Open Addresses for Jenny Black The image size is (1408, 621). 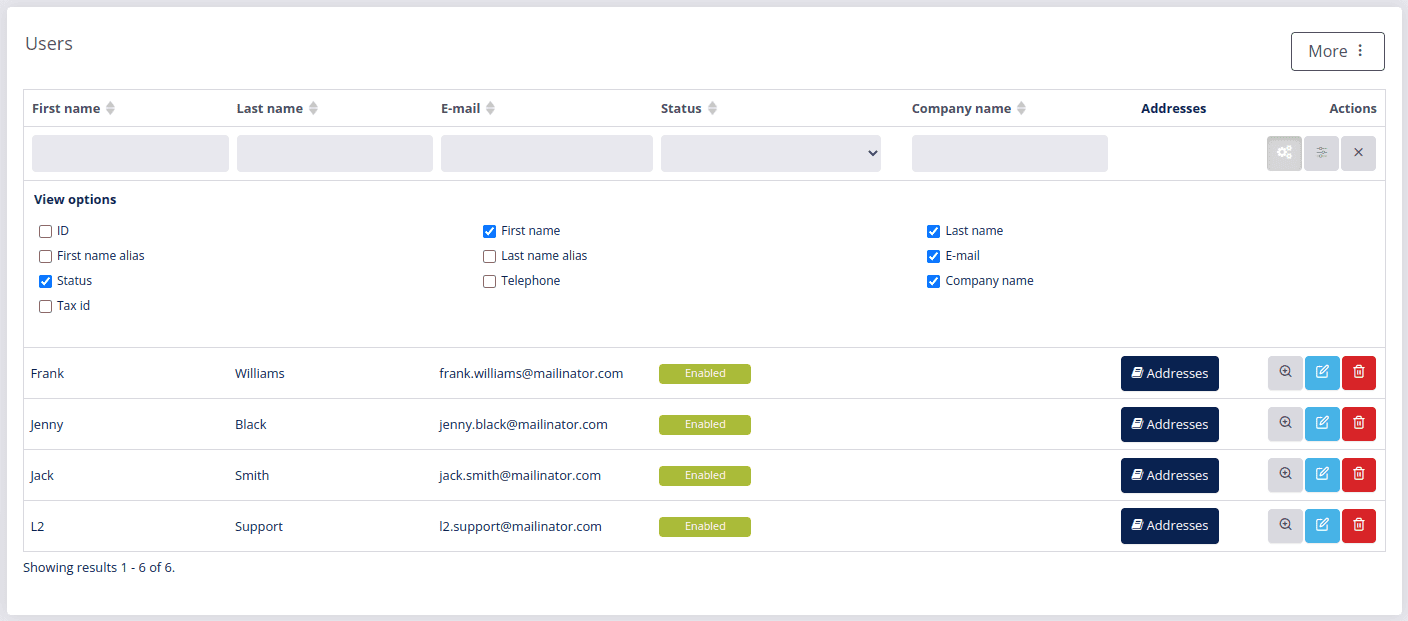(1169, 424)
